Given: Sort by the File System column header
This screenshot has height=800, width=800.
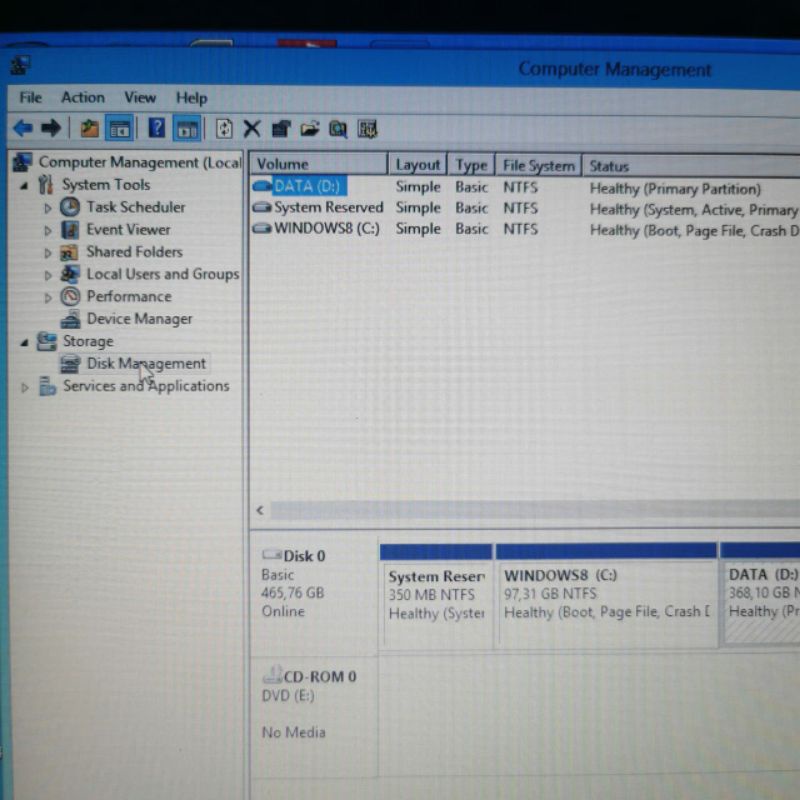Looking at the screenshot, I should pos(538,165).
